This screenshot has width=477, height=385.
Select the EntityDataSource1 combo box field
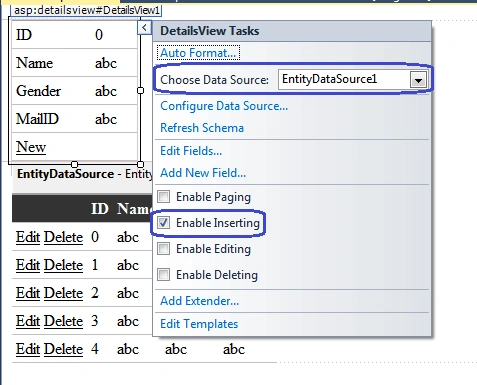click(x=353, y=80)
